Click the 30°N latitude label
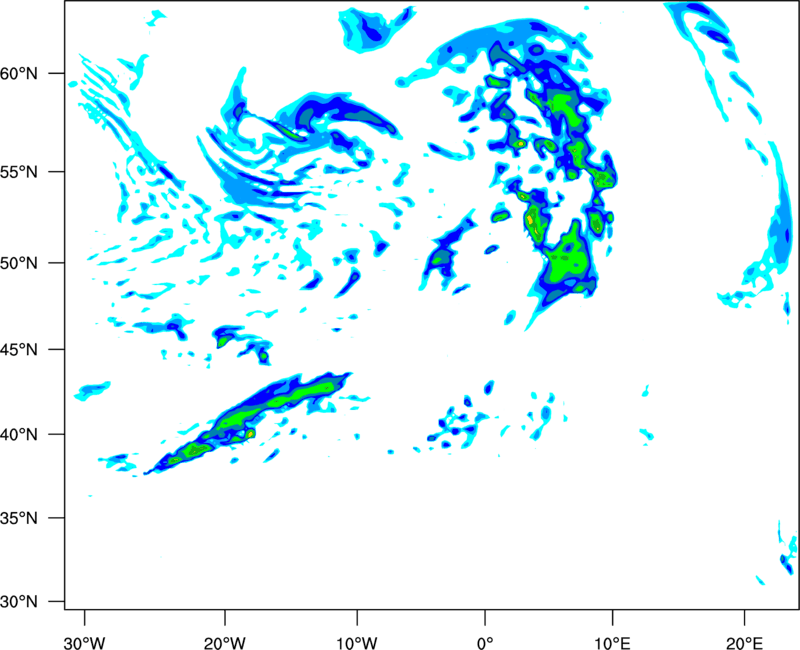 (x=19, y=602)
